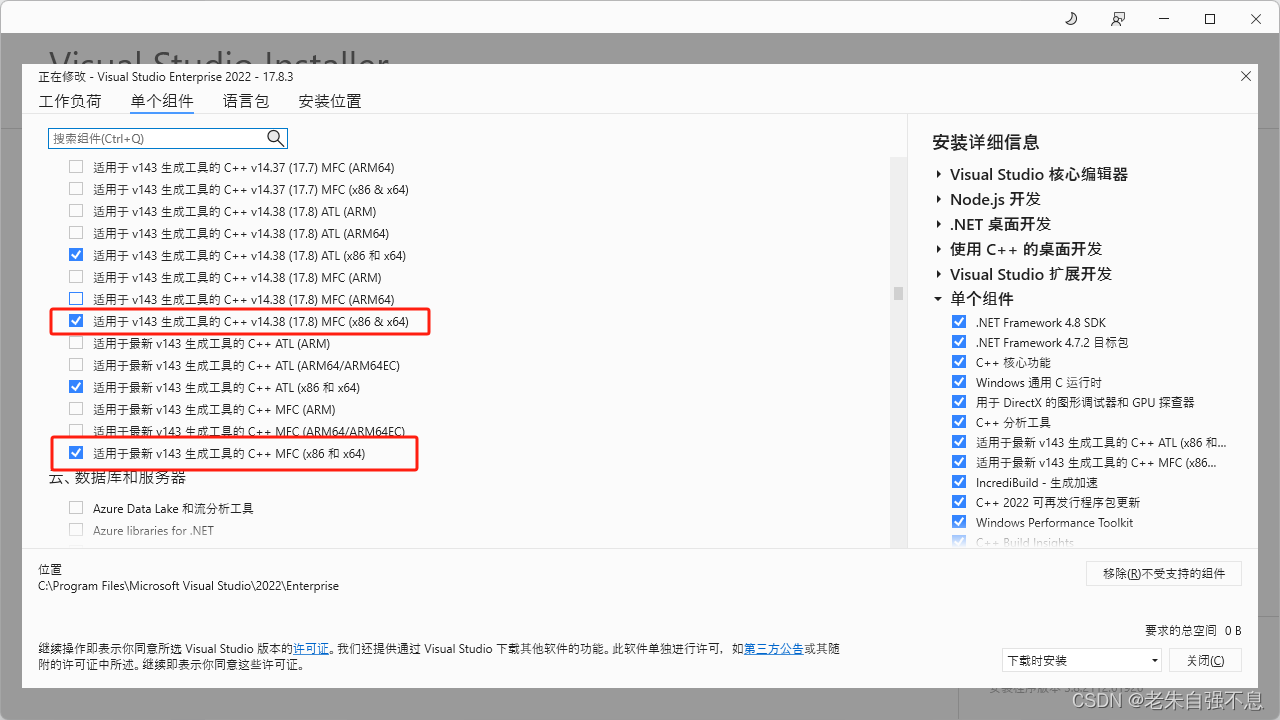Maximize the Visual Studio Installer window
This screenshot has height=720, width=1280.
tap(1210, 19)
